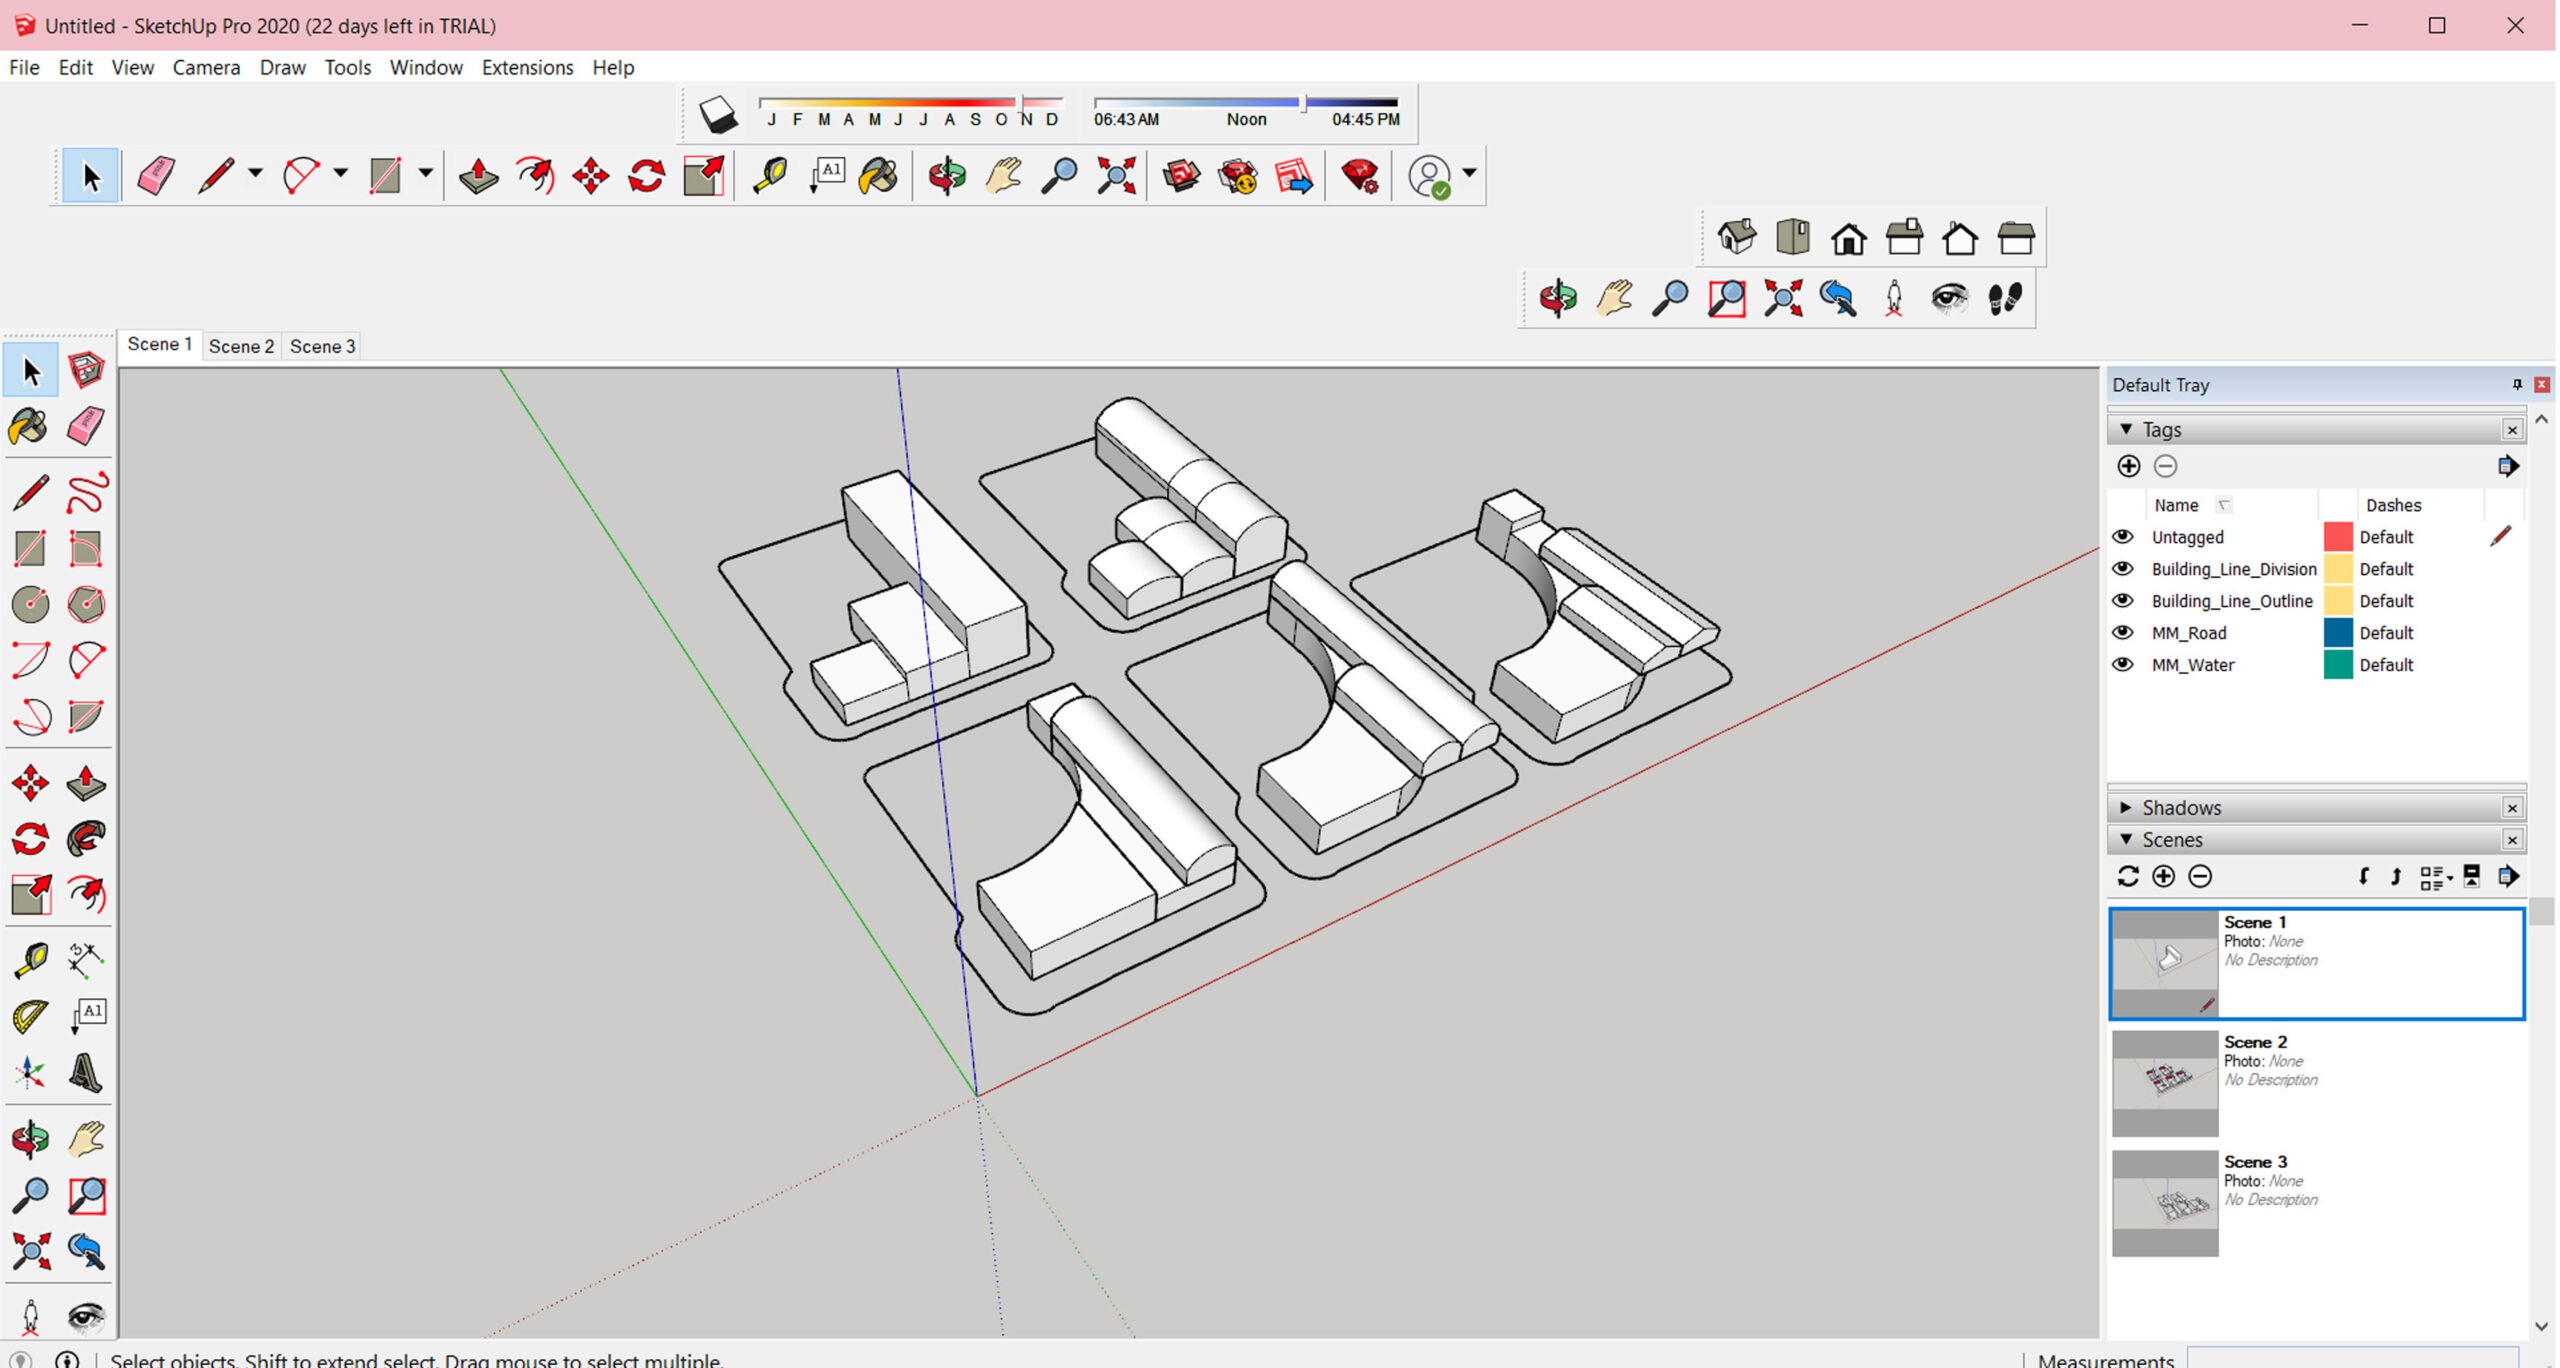Hide the MM_Road tag

coord(2122,633)
